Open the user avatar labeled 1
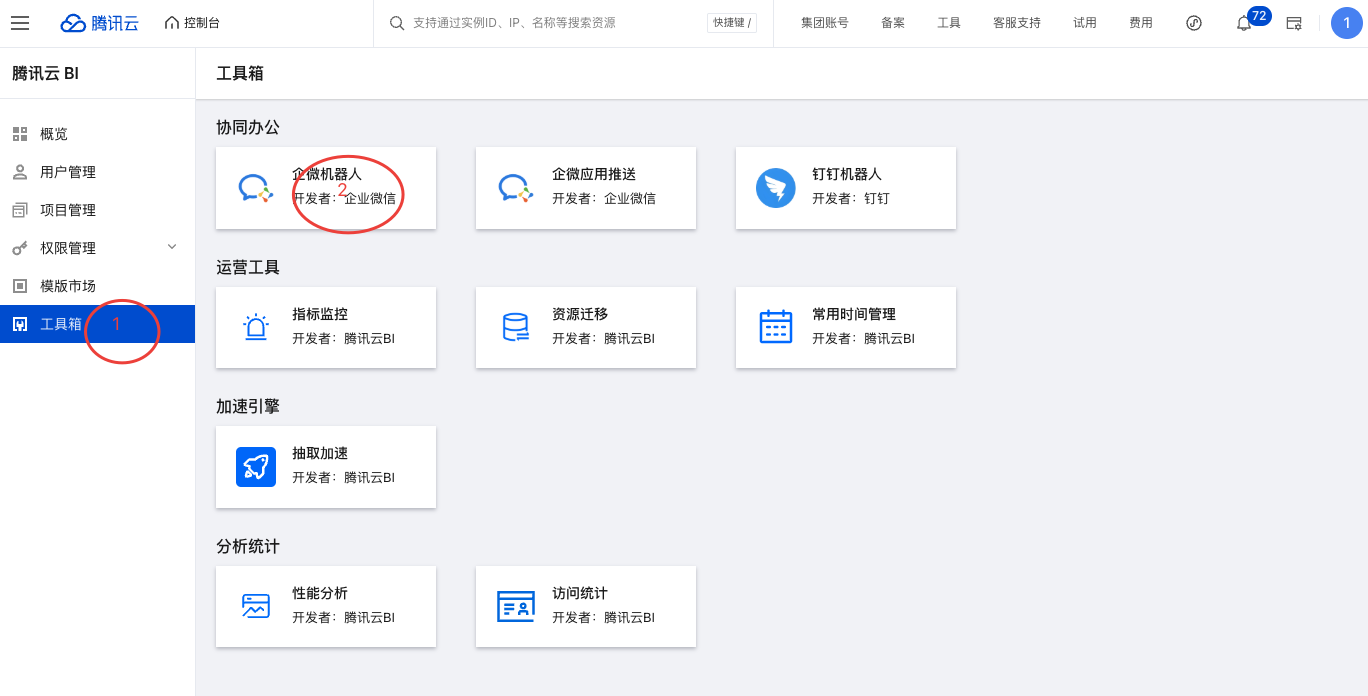This screenshot has height=696, width=1368. 1347,23
